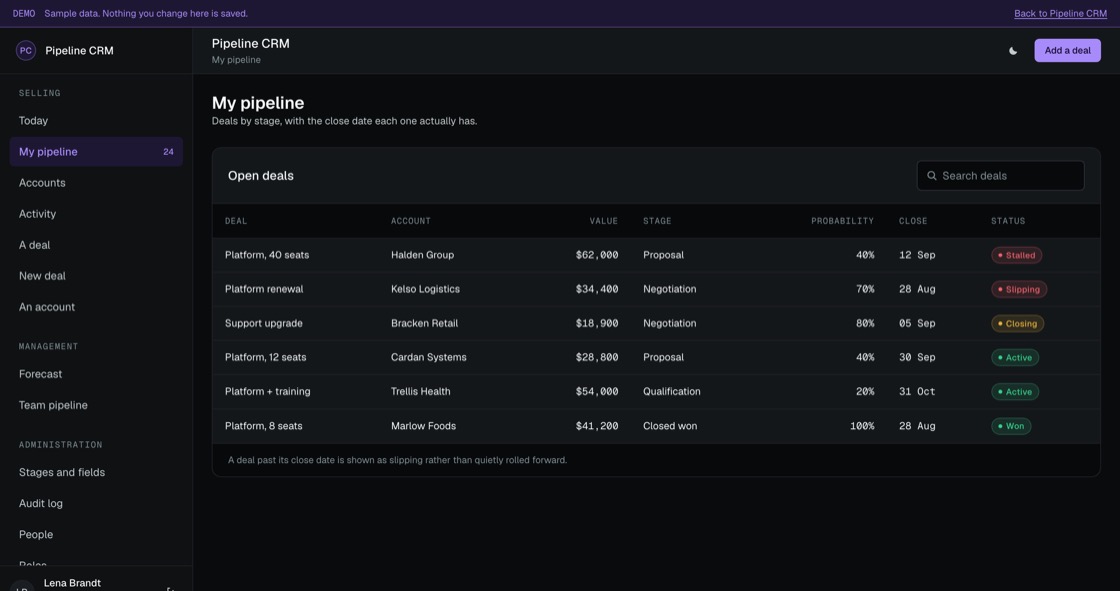Image resolution: width=1120 pixels, height=591 pixels.
Task: Click the 20% probability cell
Action: pos(865,392)
